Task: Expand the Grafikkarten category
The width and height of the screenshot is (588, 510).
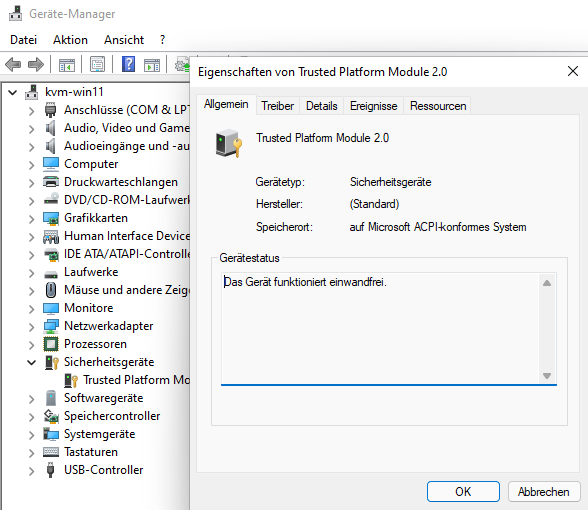Action: coord(32,219)
